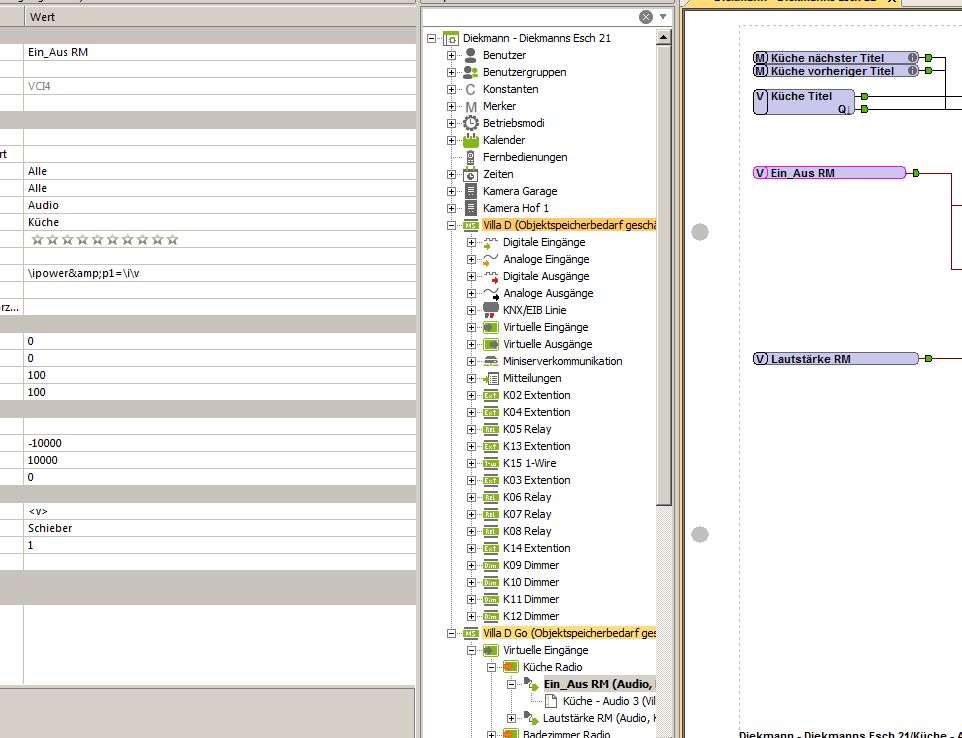The width and height of the screenshot is (962, 738).
Task: Edit the -10000 minimum value field
Action: [x=220, y=443]
